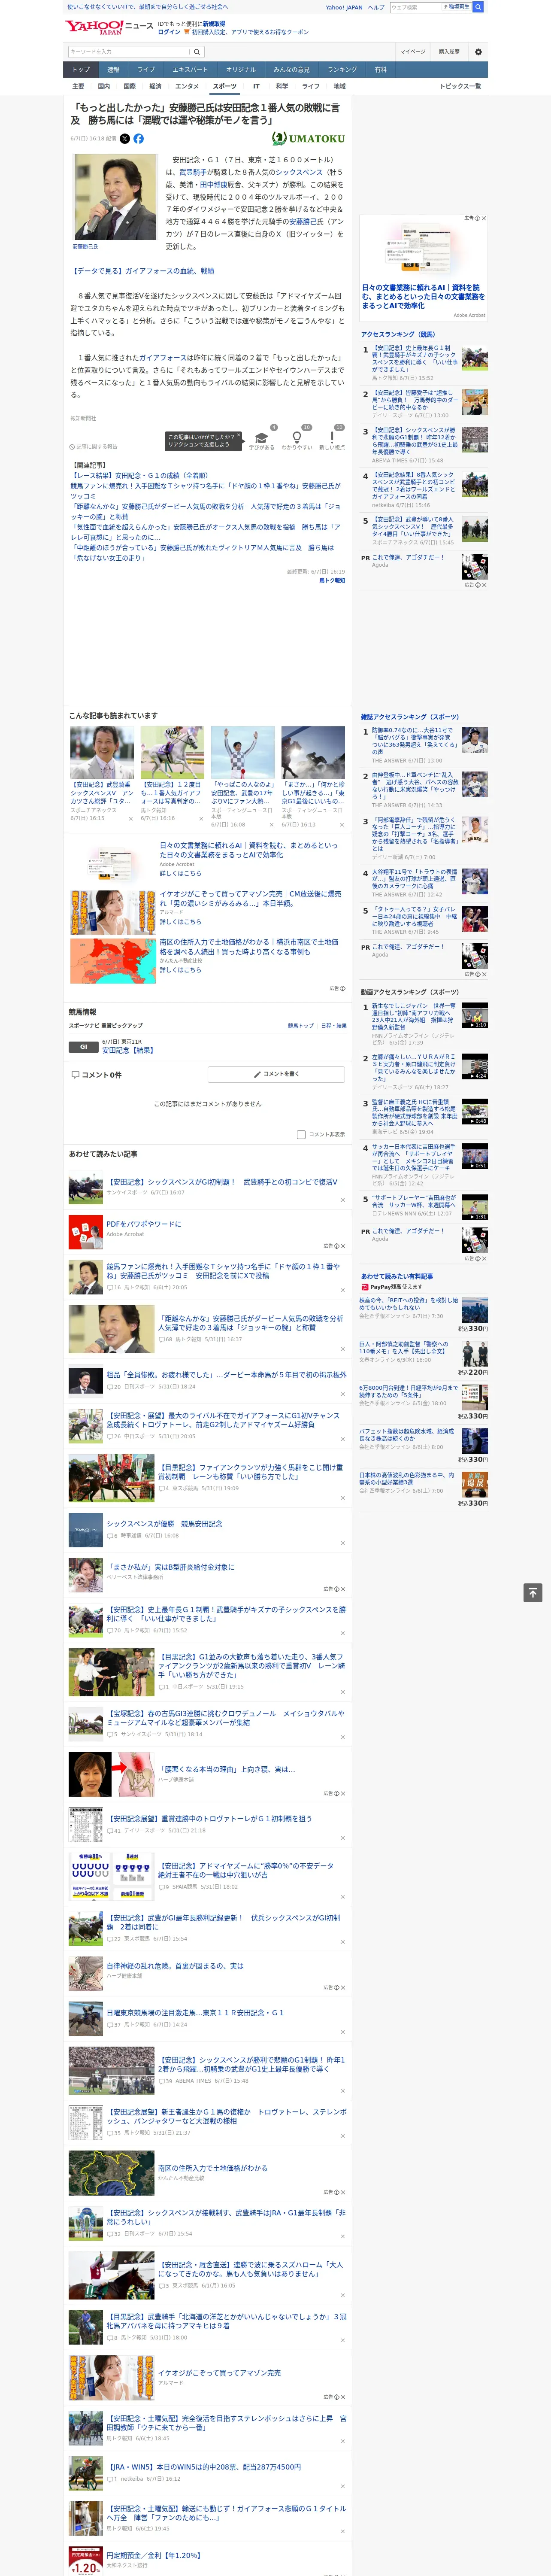Image resolution: width=551 pixels, height=2576 pixels.
Task: Click the 競馬トップ link
Action: (300, 1026)
